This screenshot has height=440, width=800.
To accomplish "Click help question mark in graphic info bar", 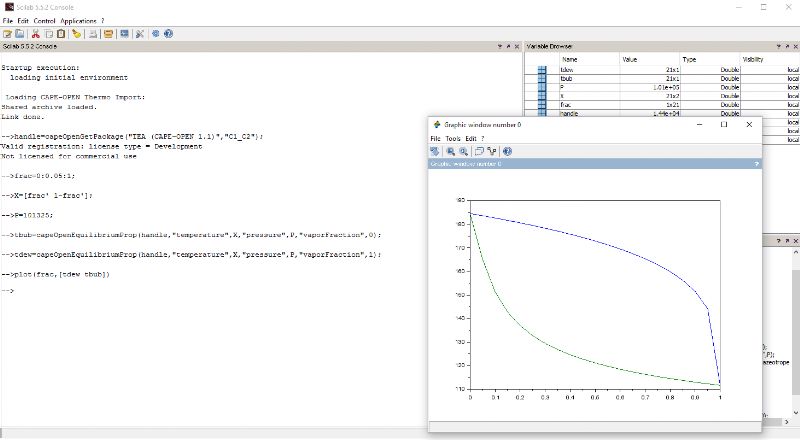I will (756, 164).
